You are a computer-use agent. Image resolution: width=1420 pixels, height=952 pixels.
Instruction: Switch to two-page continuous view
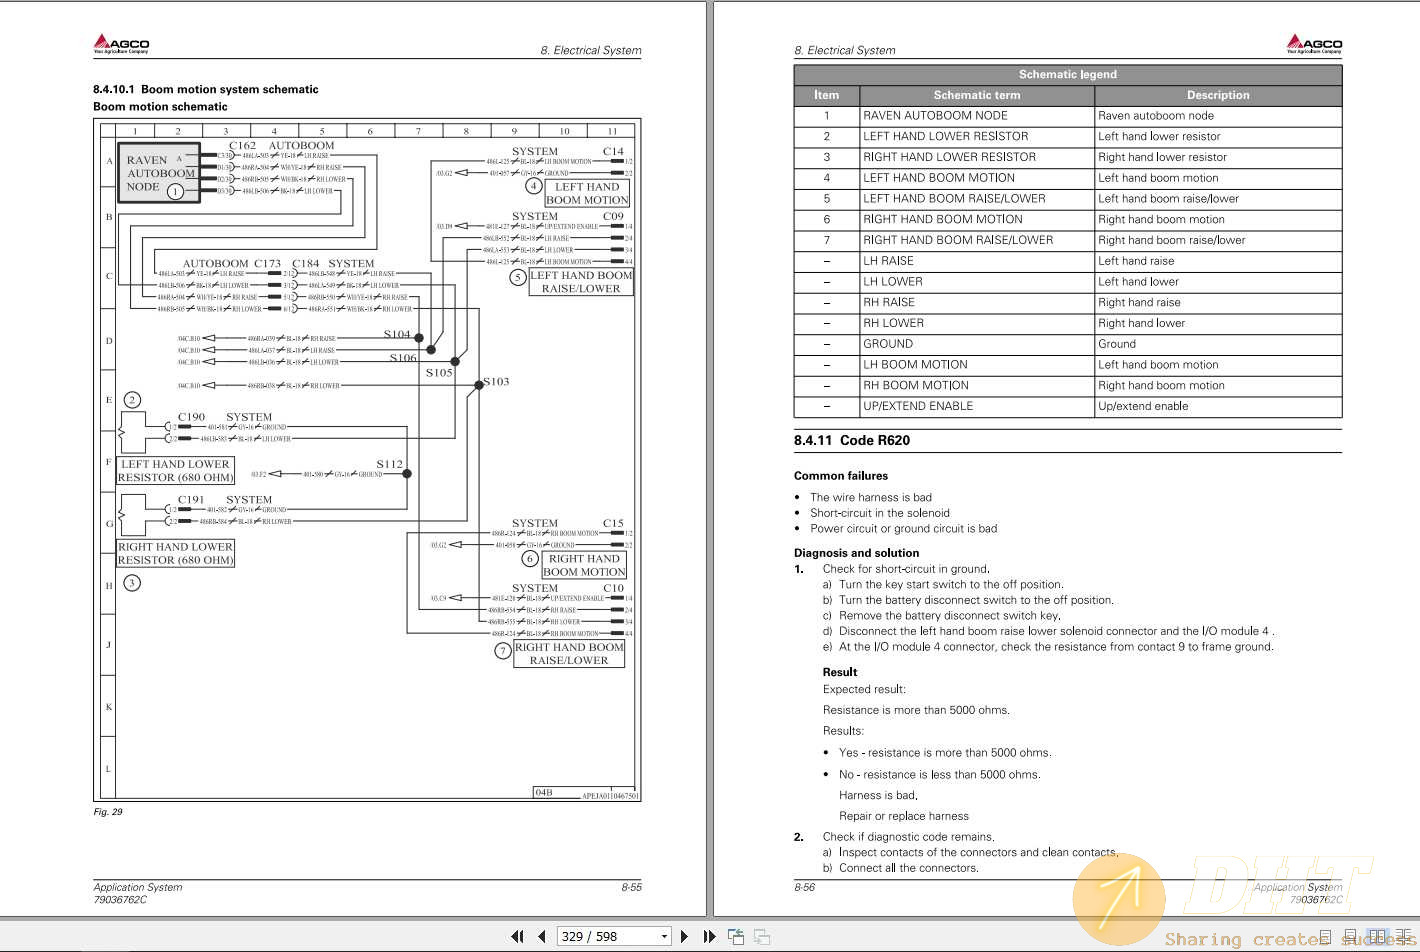[1404, 936]
